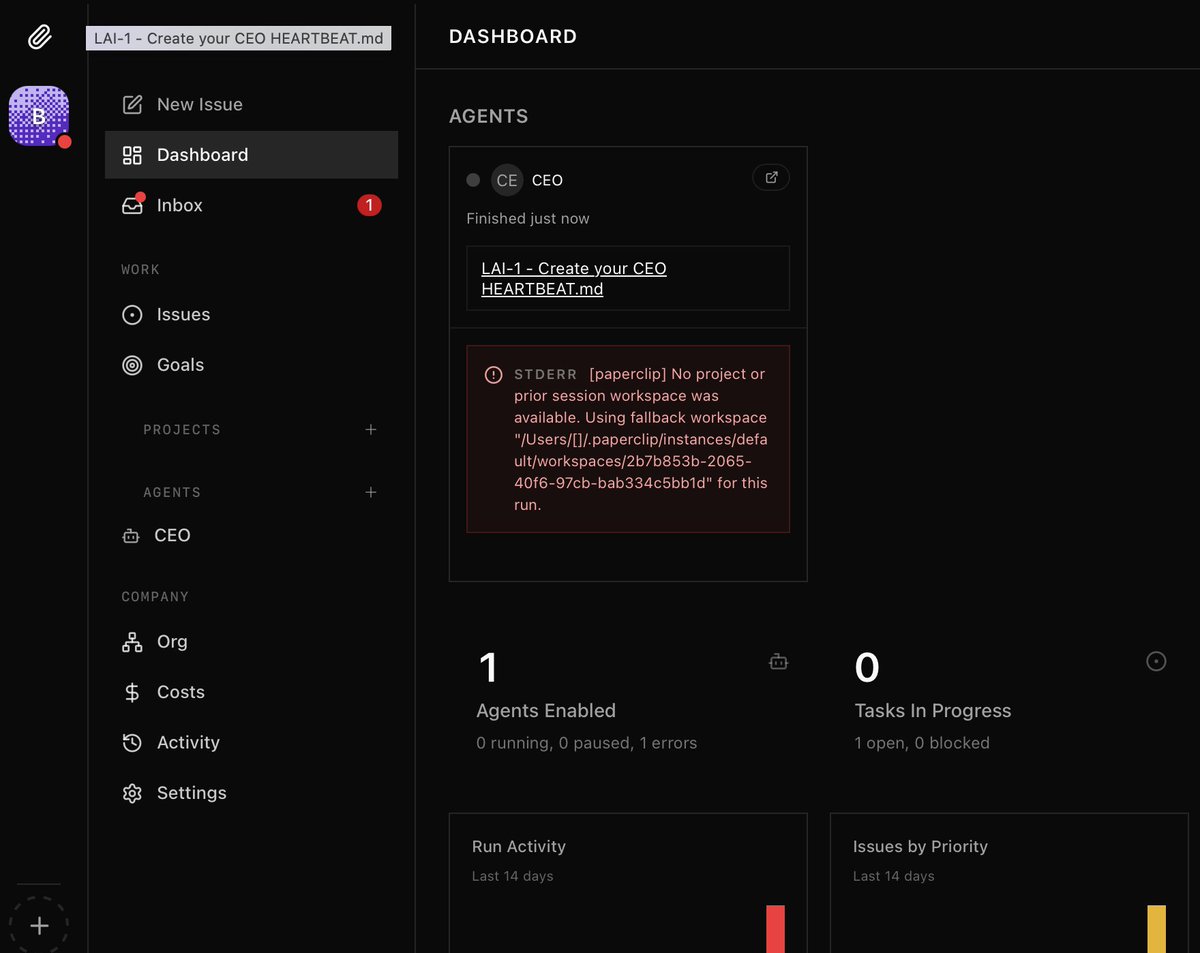Click the Run Activity chart title
The width and height of the screenshot is (1200, 953).
point(519,846)
